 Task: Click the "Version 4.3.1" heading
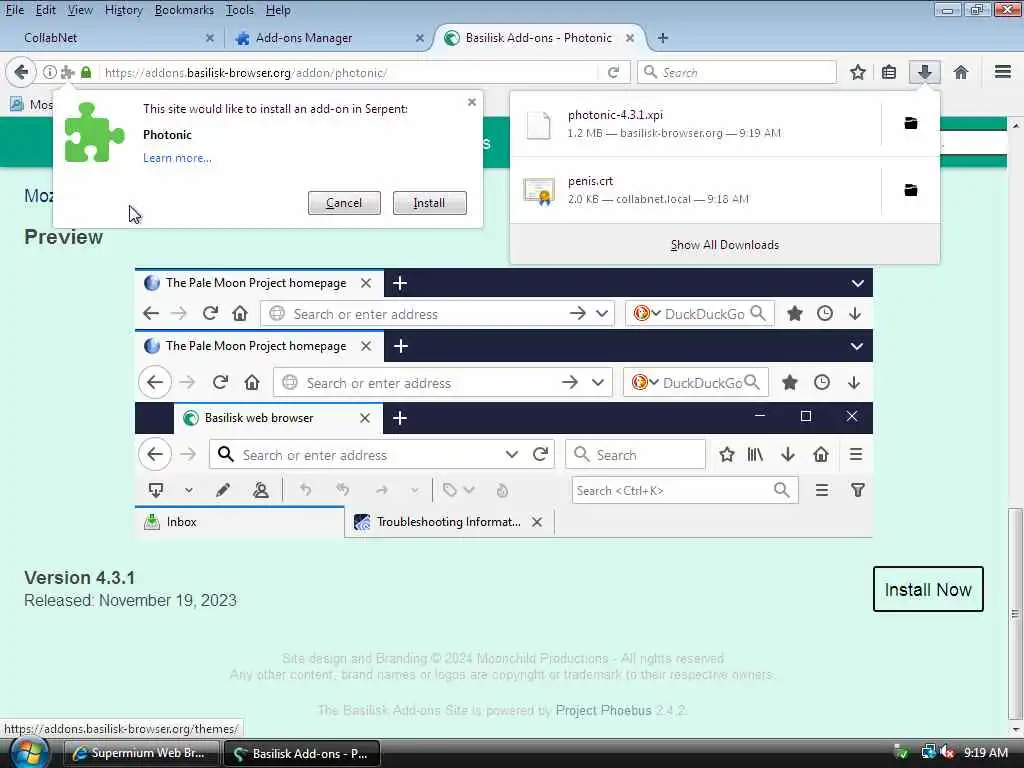[x=80, y=578]
